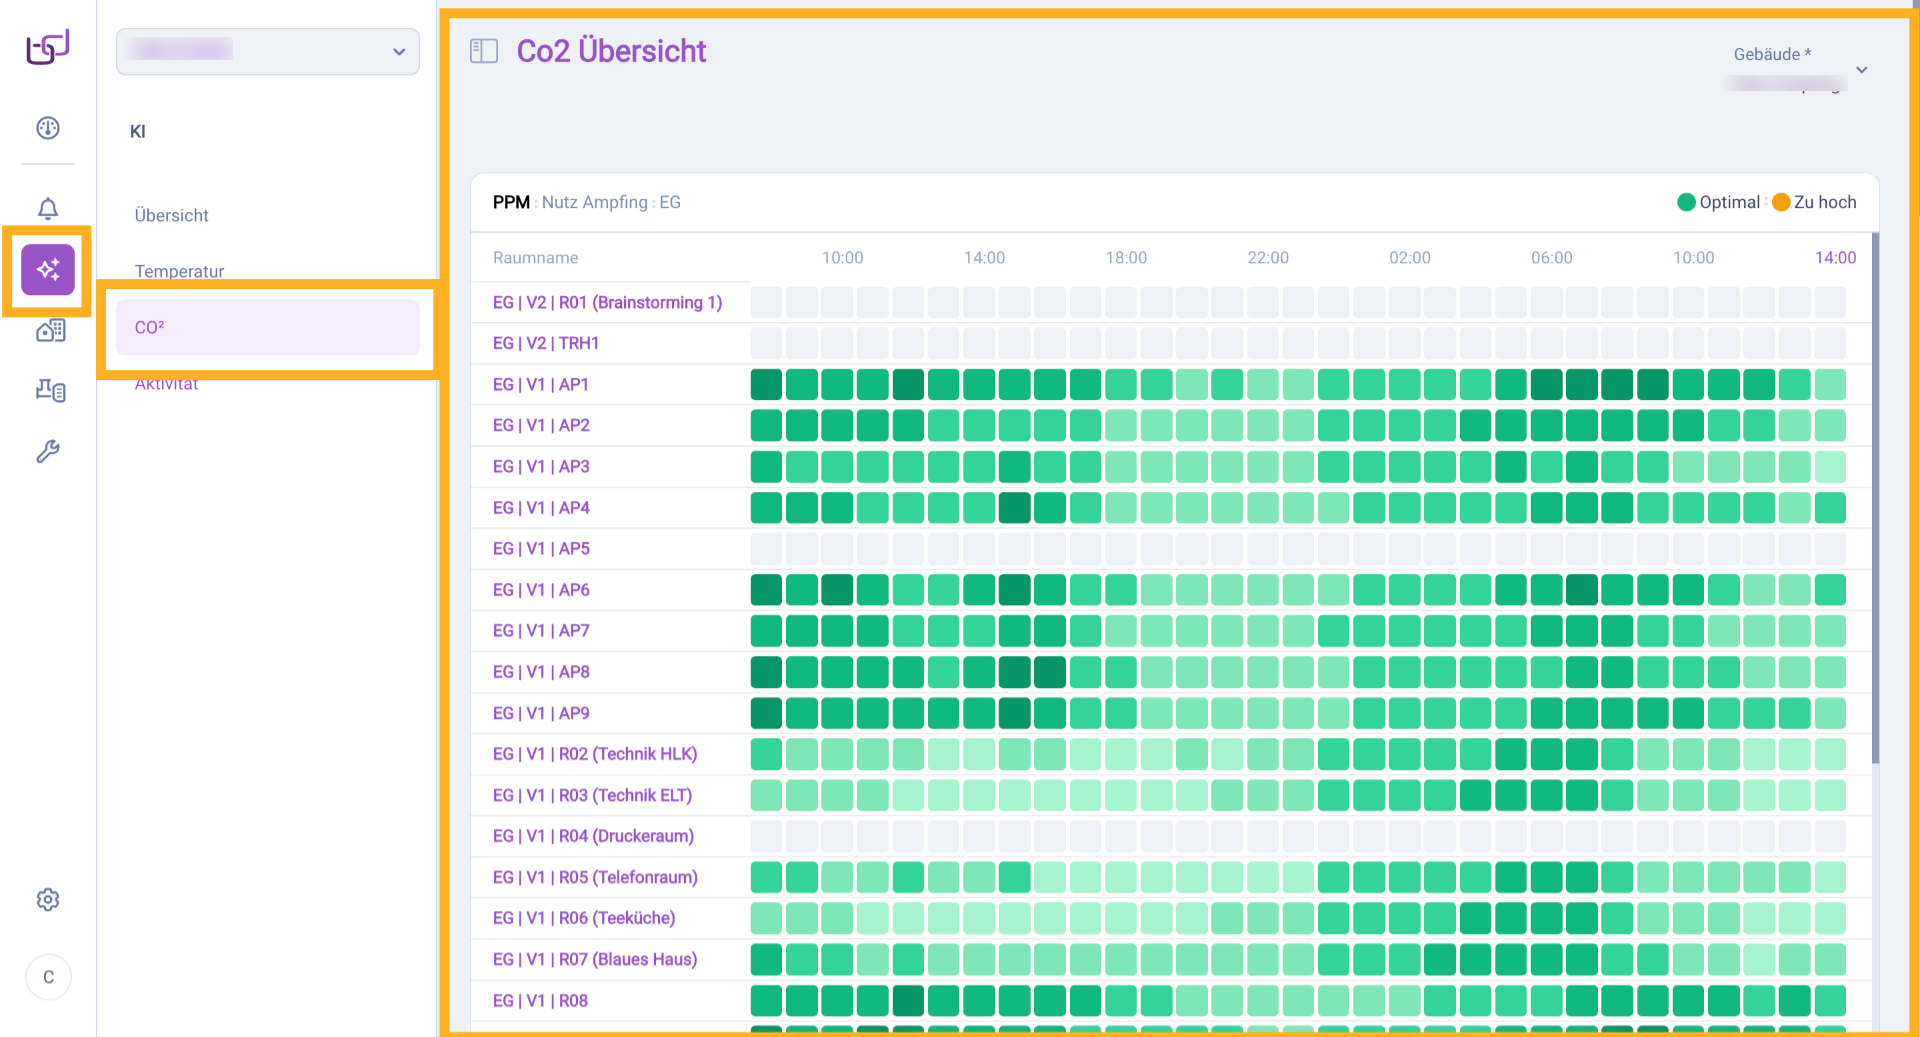1920x1037 pixels.
Task: Open notifications bell icon
Action: point(48,208)
